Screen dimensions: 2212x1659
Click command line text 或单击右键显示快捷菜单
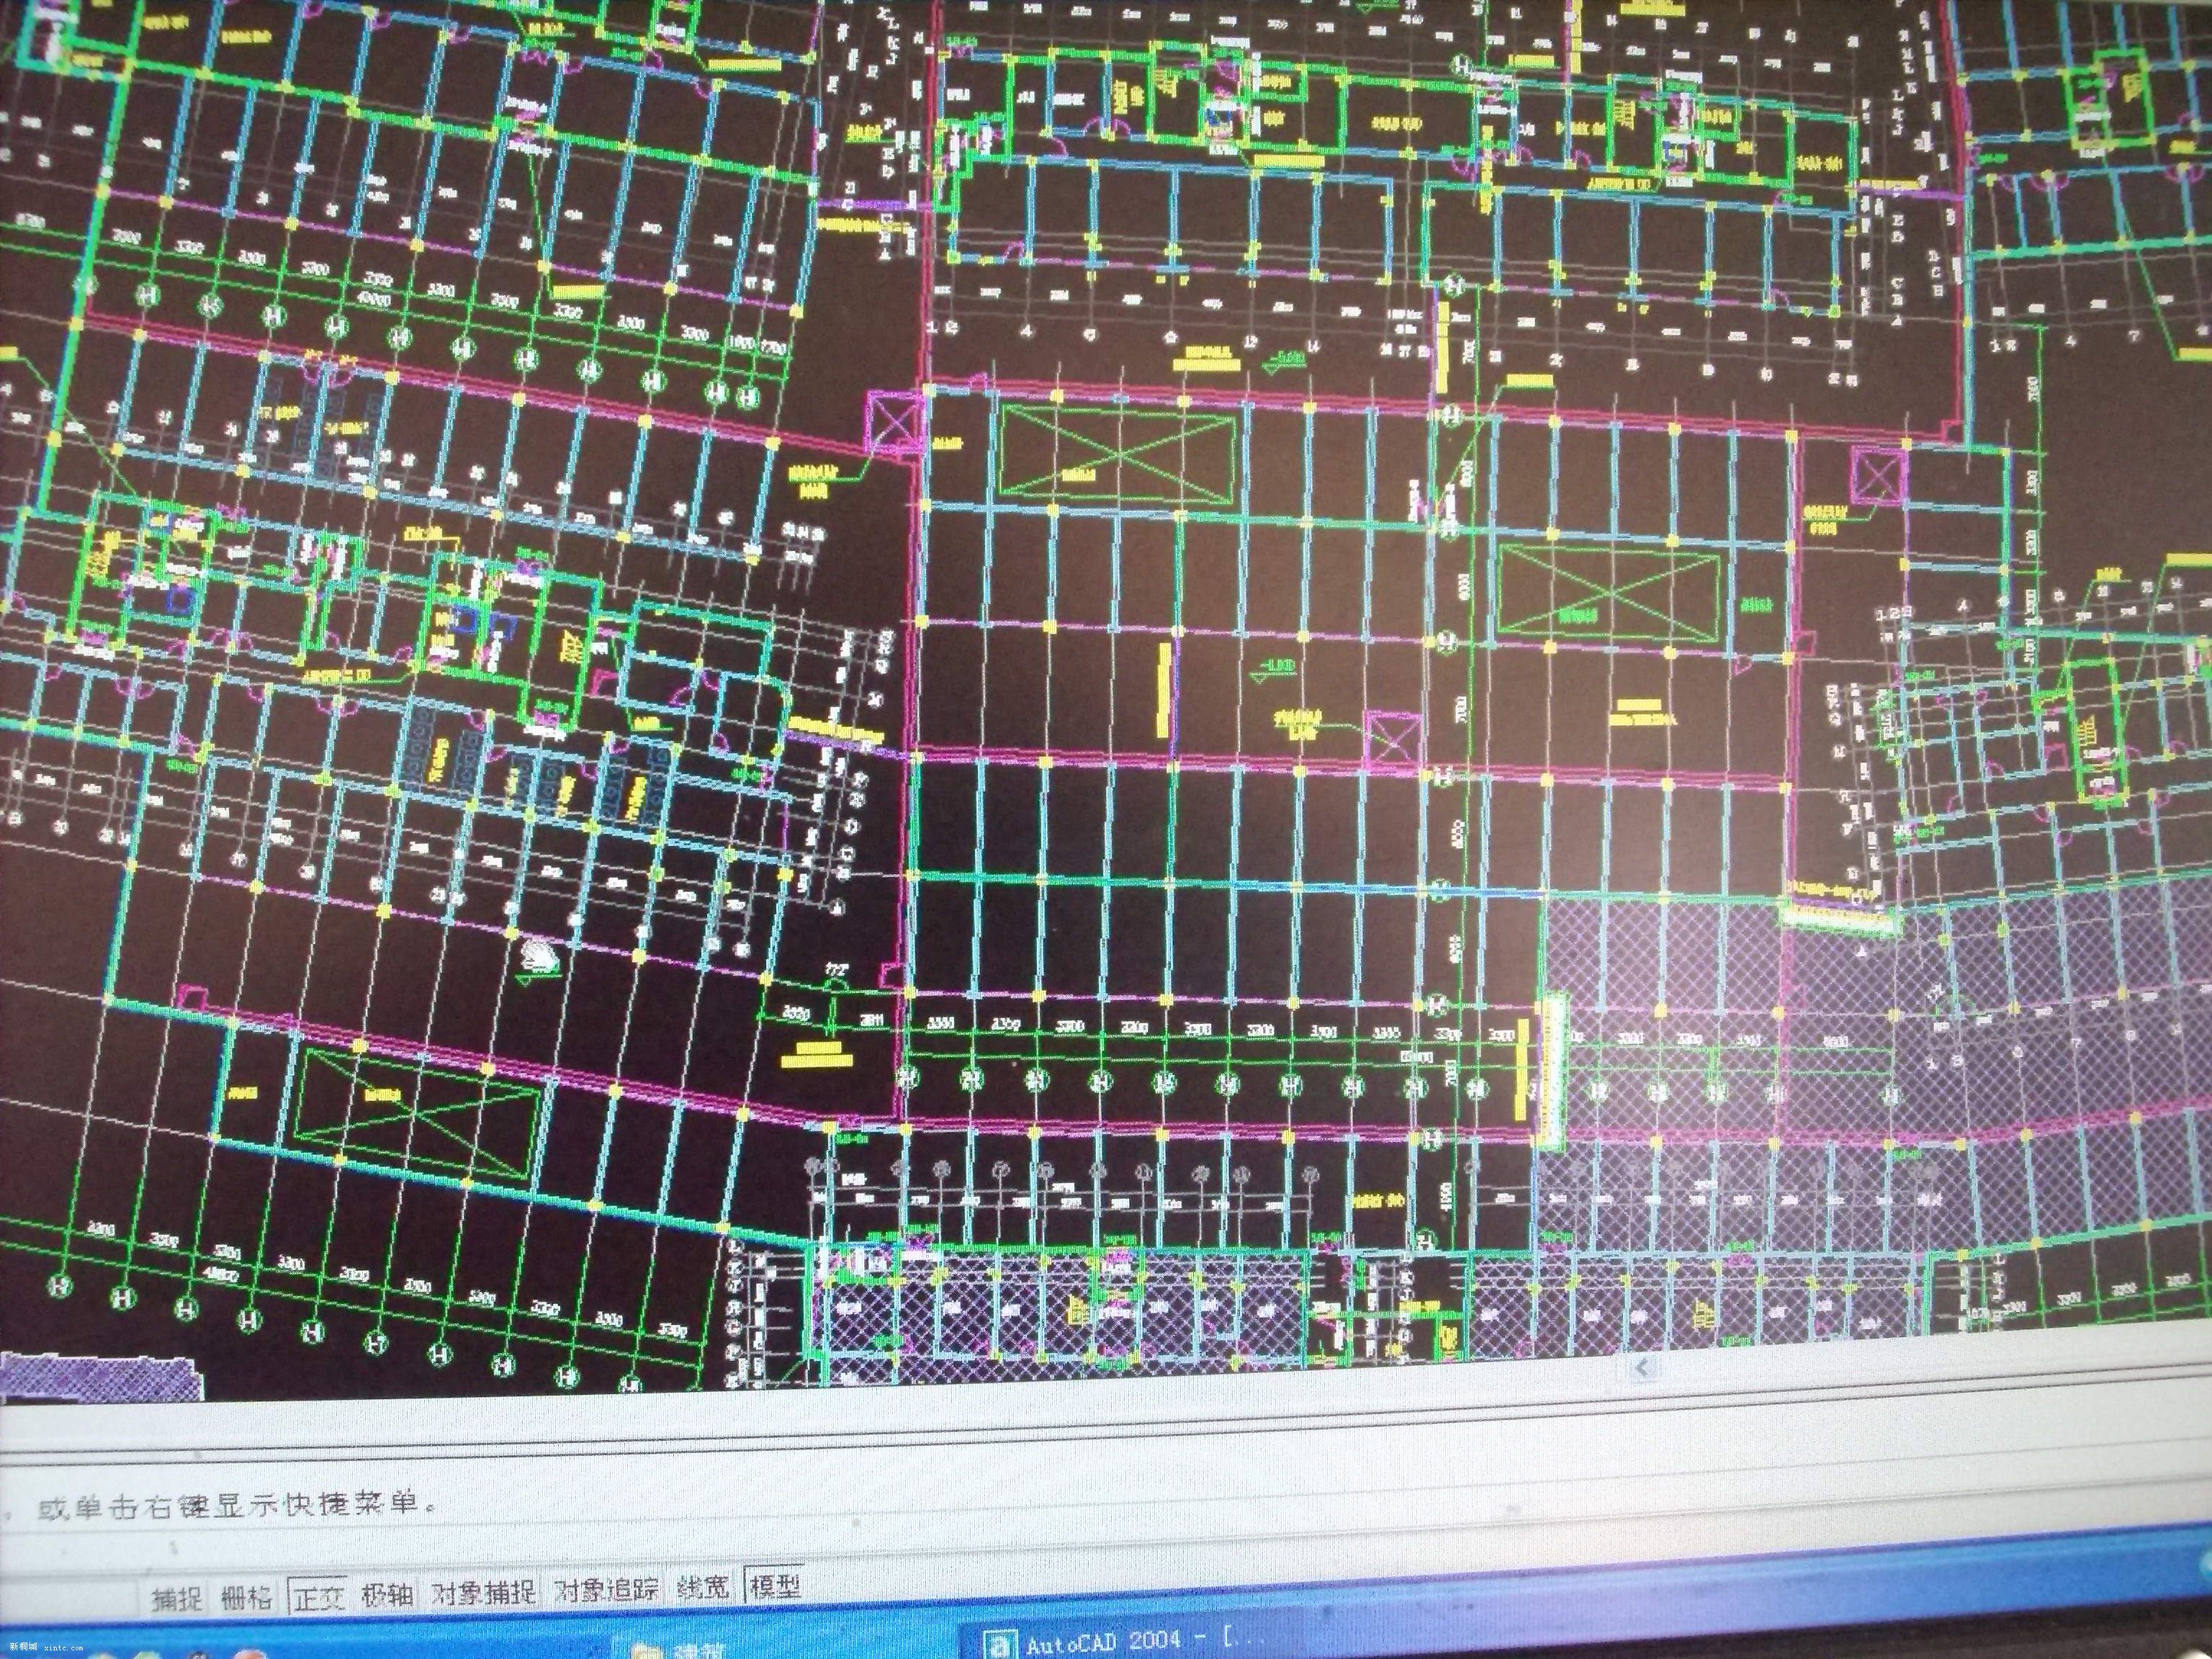pyautogui.click(x=237, y=1506)
